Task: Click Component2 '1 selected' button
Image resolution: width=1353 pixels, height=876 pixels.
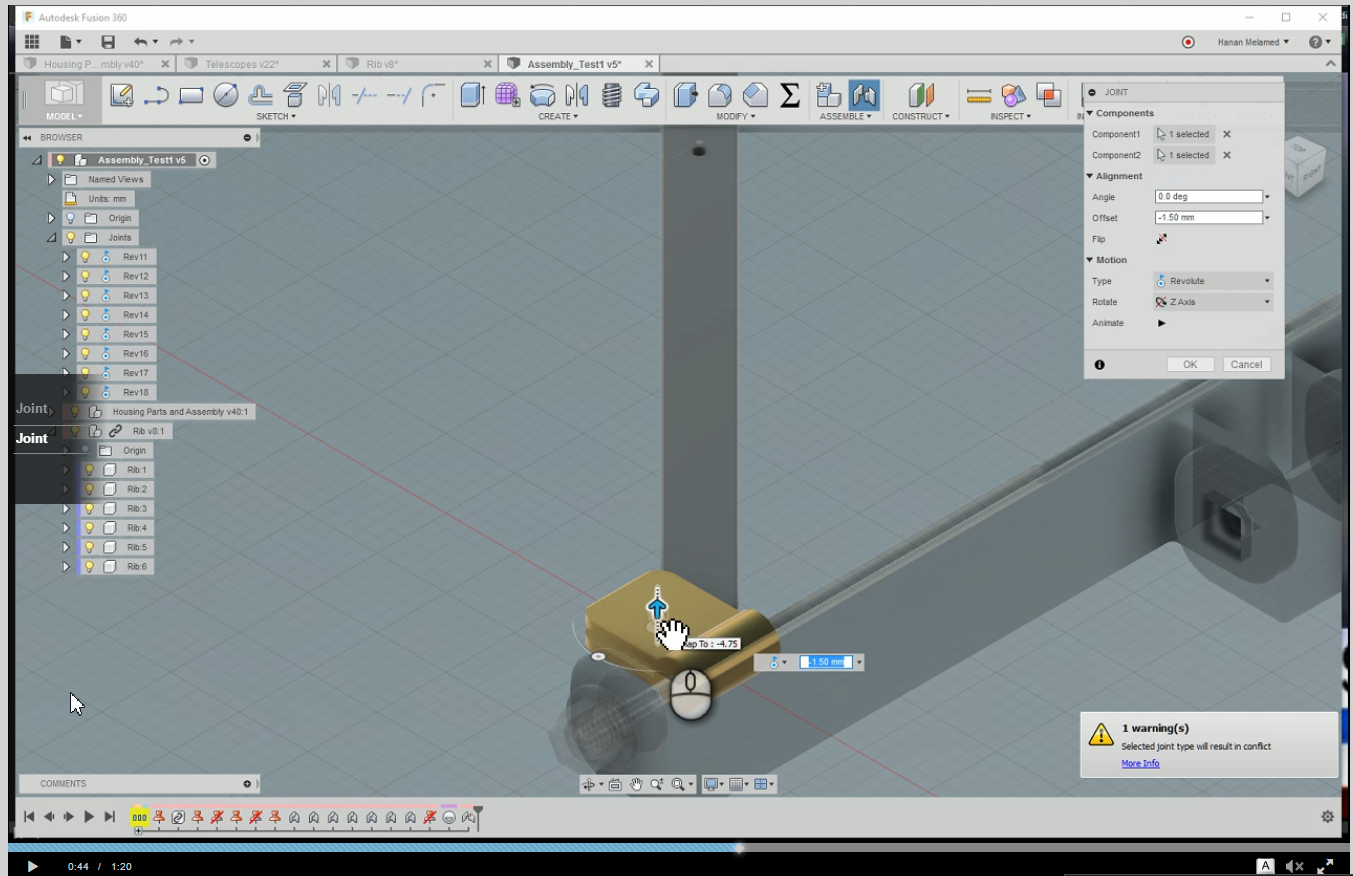Action: point(1184,155)
